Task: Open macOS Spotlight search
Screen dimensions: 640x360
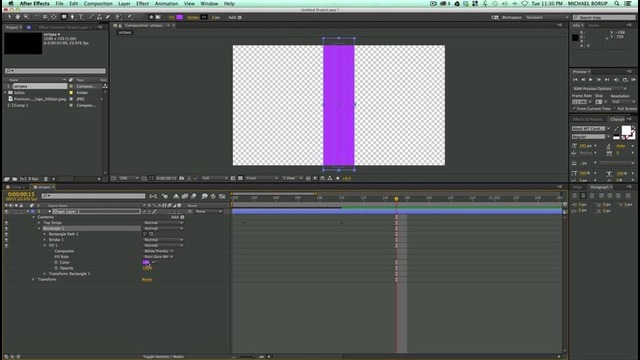Action: [x=617, y=3]
